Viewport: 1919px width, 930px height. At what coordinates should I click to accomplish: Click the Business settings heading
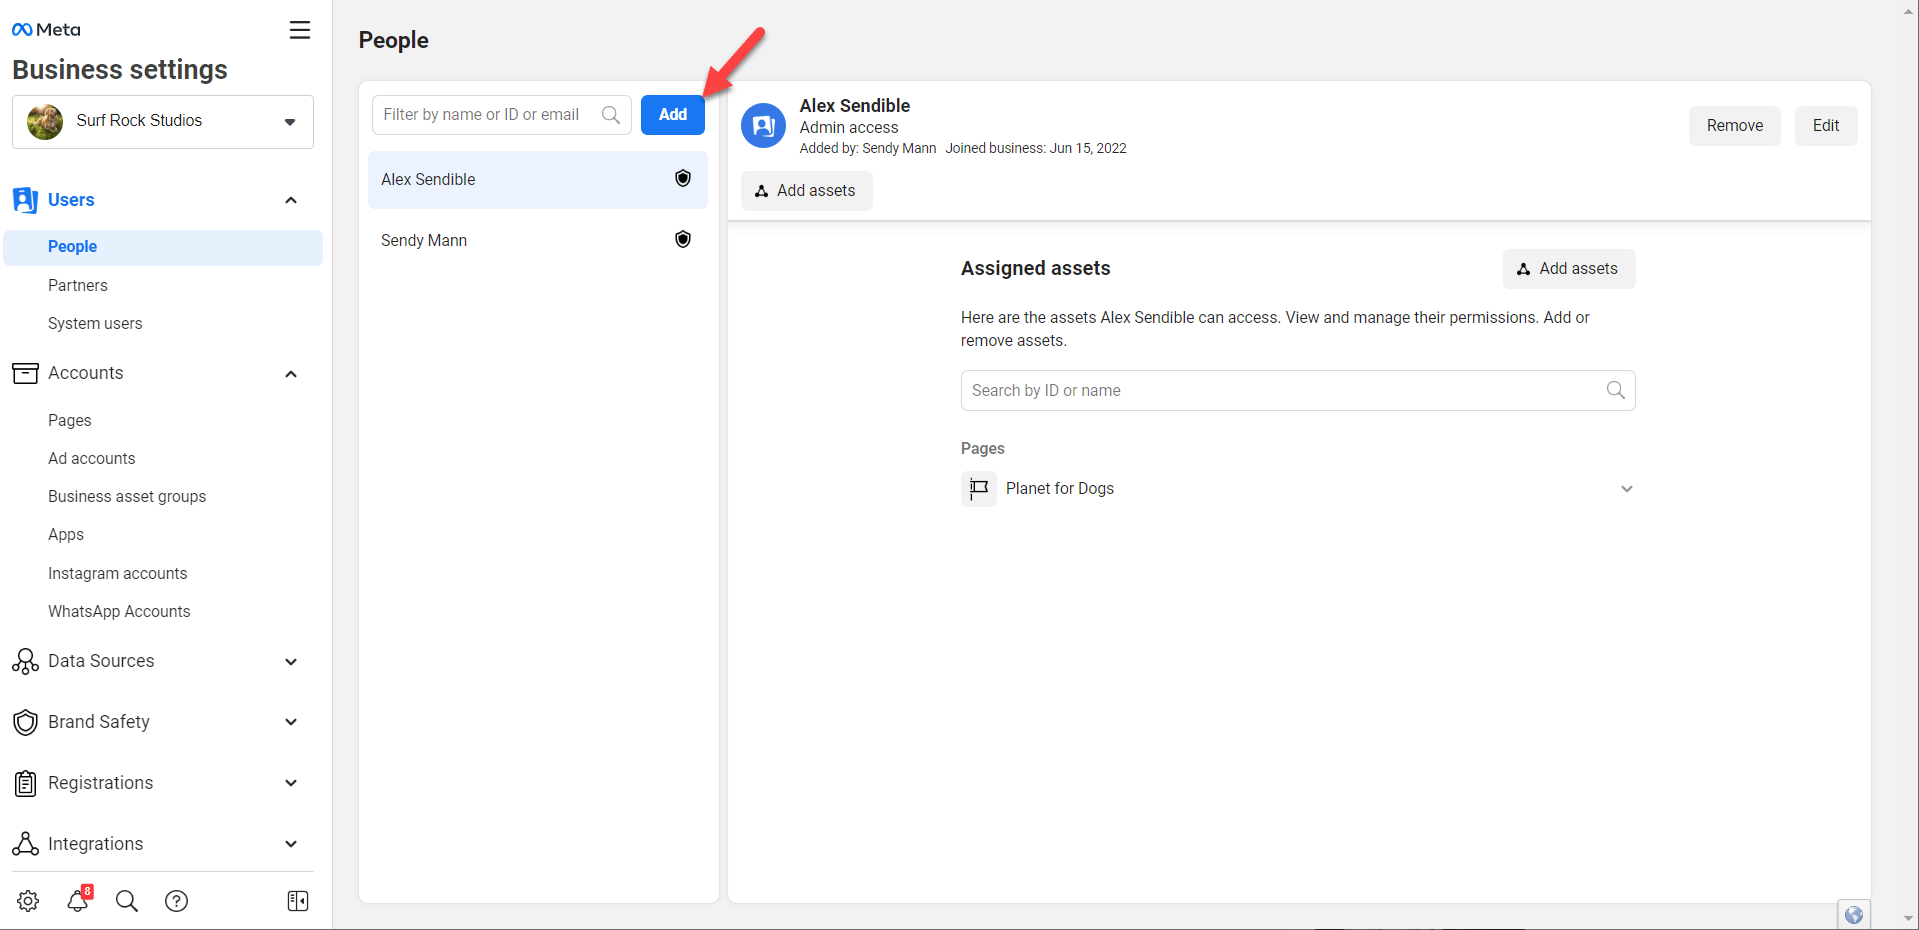pos(120,70)
